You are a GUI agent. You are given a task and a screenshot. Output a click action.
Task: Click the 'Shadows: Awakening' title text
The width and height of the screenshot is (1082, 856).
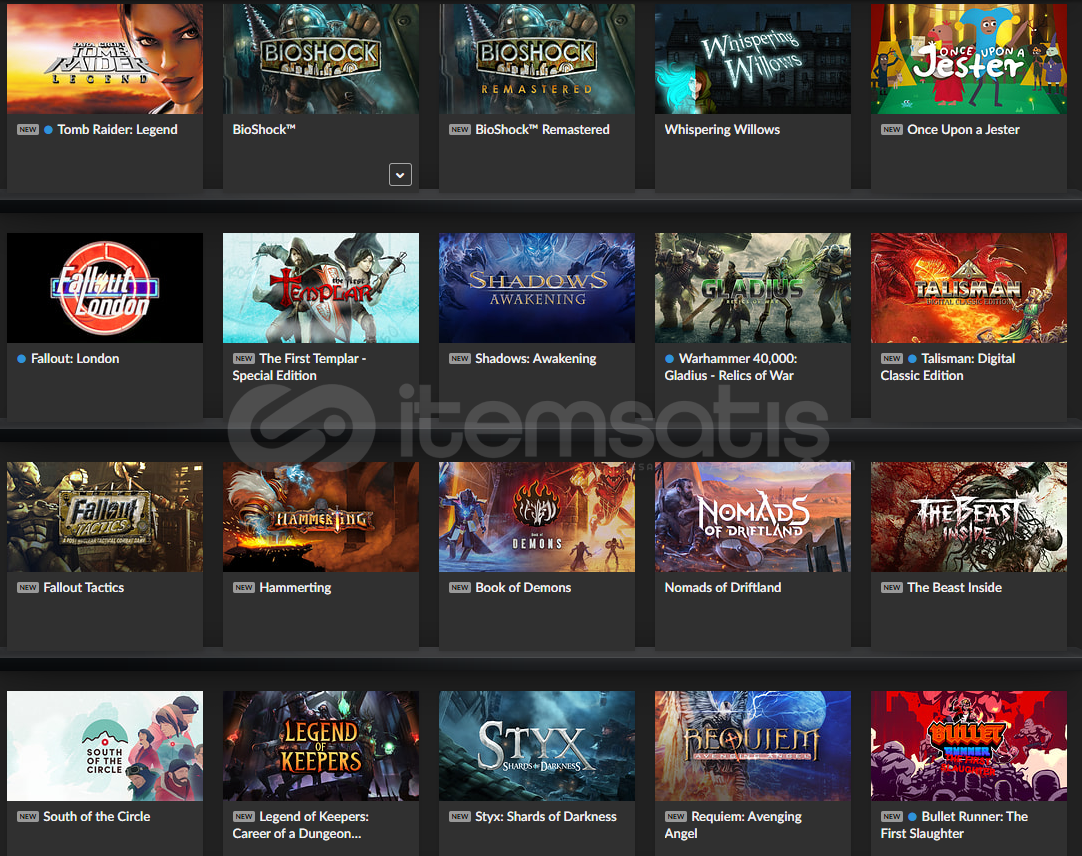tap(535, 359)
